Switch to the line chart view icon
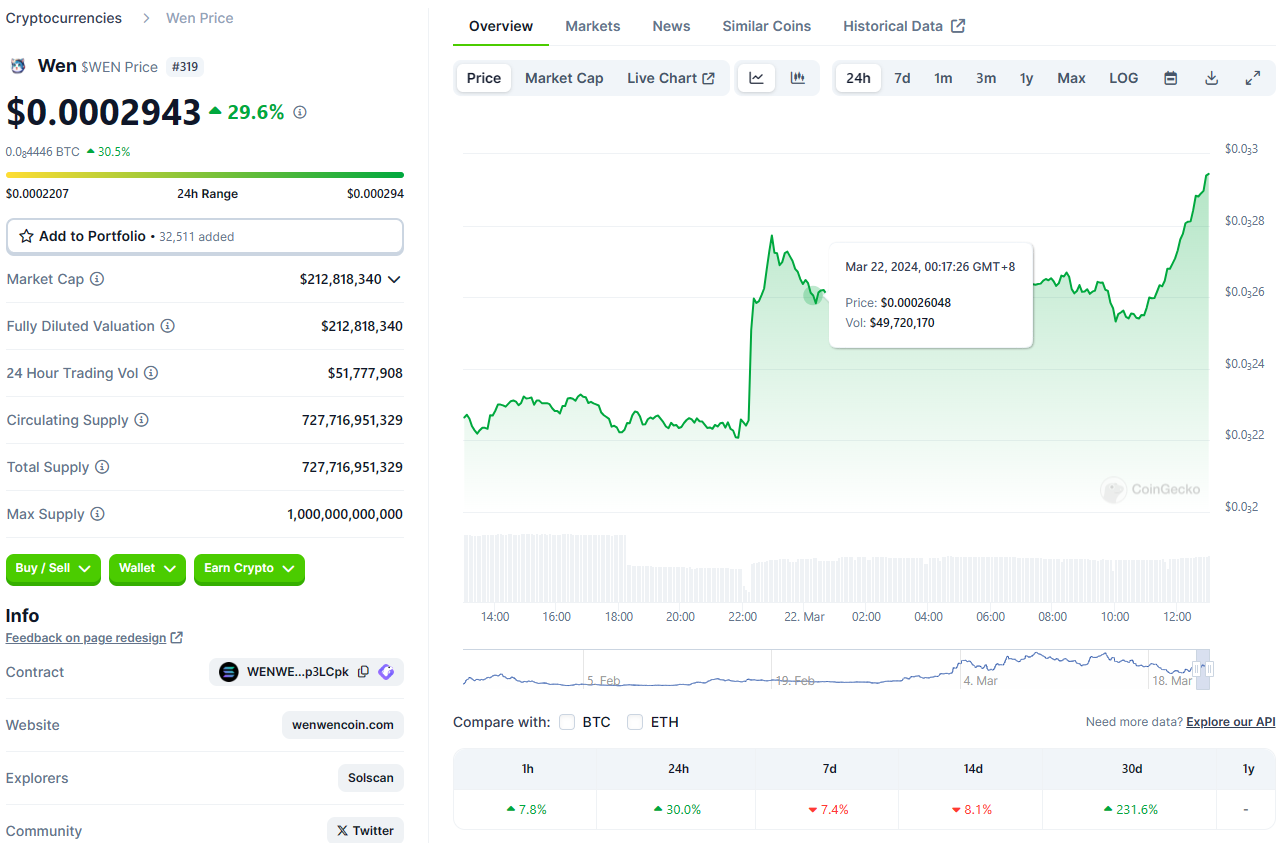Image resolution: width=1277 pixels, height=843 pixels. [756, 78]
